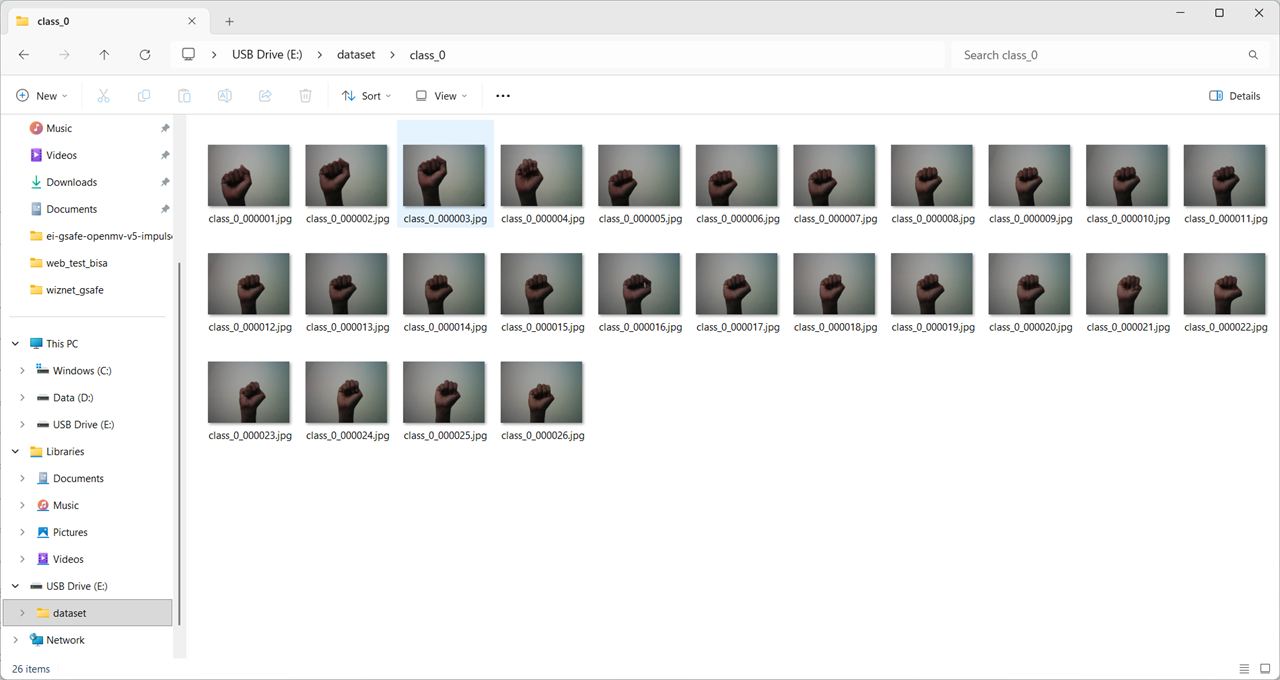This screenshot has width=1280, height=680.
Task: Select thumbnail class_0_000023.jpg
Action: pos(249,393)
